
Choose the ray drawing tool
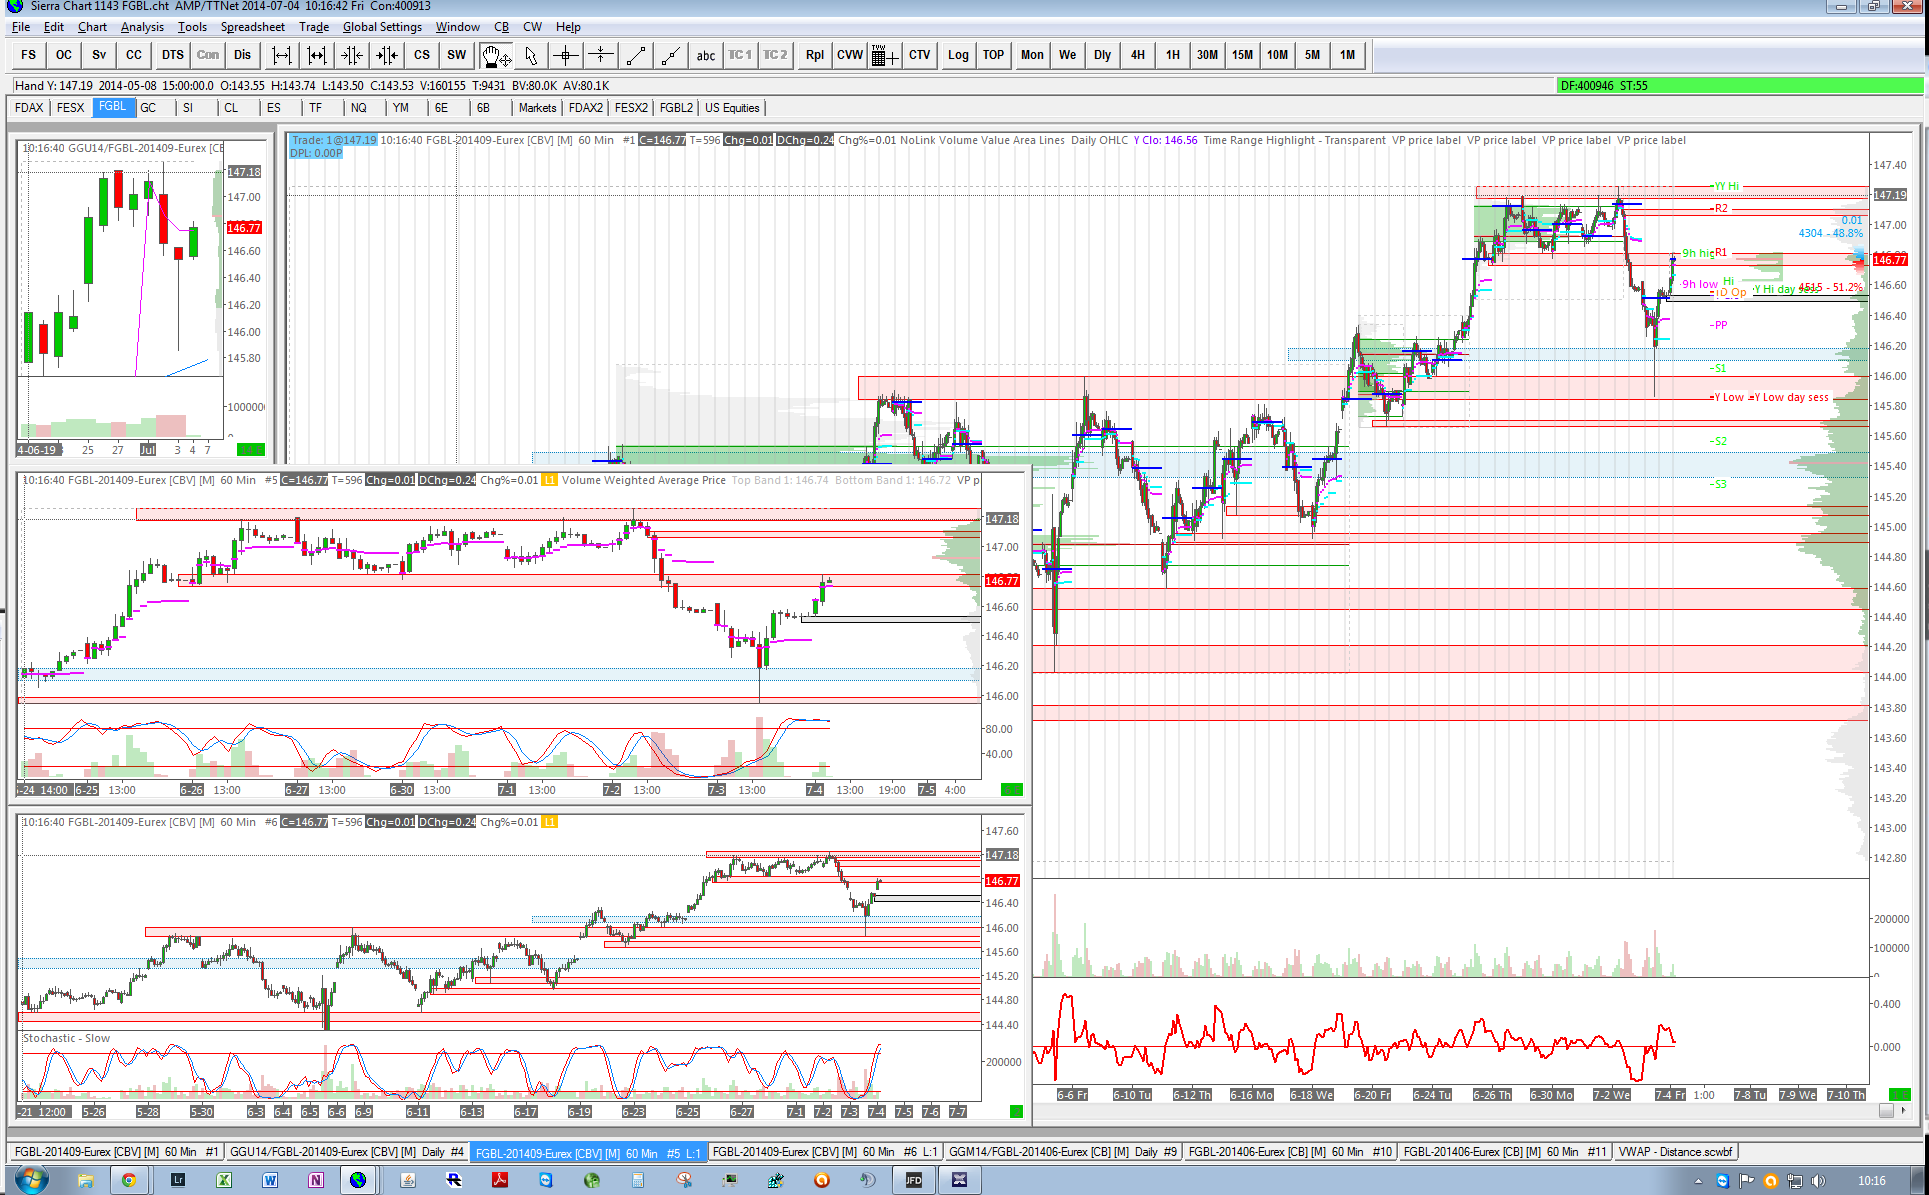point(671,55)
